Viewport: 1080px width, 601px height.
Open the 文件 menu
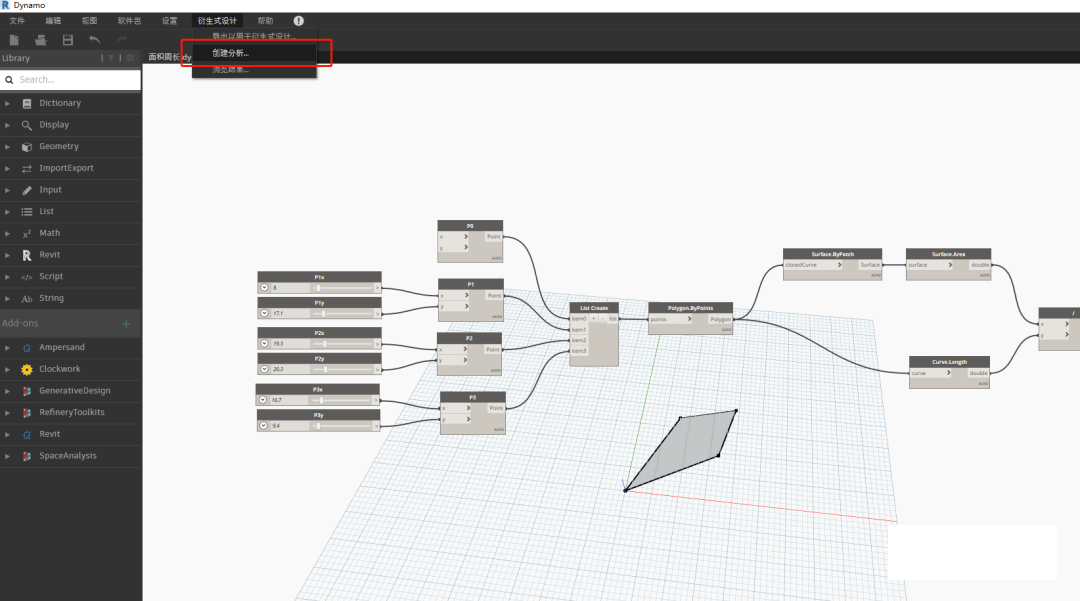(x=17, y=21)
